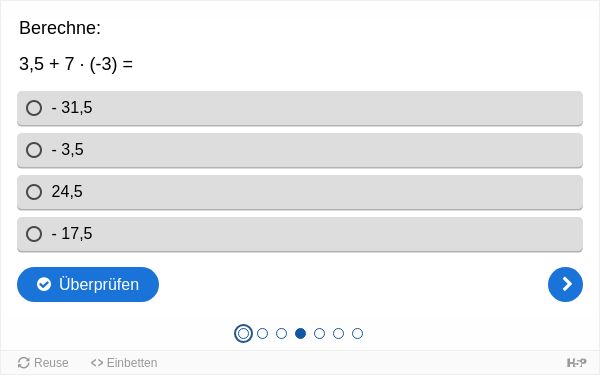Jump to the first progress dot
The image size is (600, 376).
[x=243, y=334]
